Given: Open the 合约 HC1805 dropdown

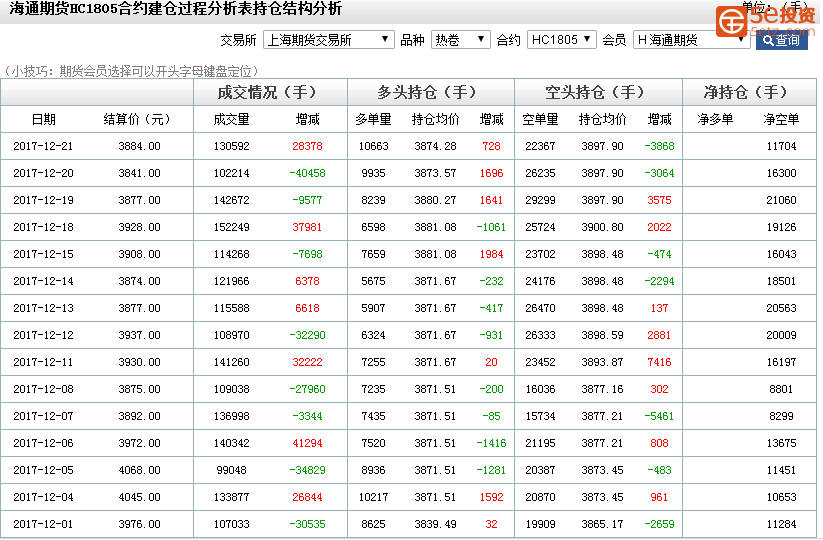Looking at the screenshot, I should pyautogui.click(x=562, y=40).
